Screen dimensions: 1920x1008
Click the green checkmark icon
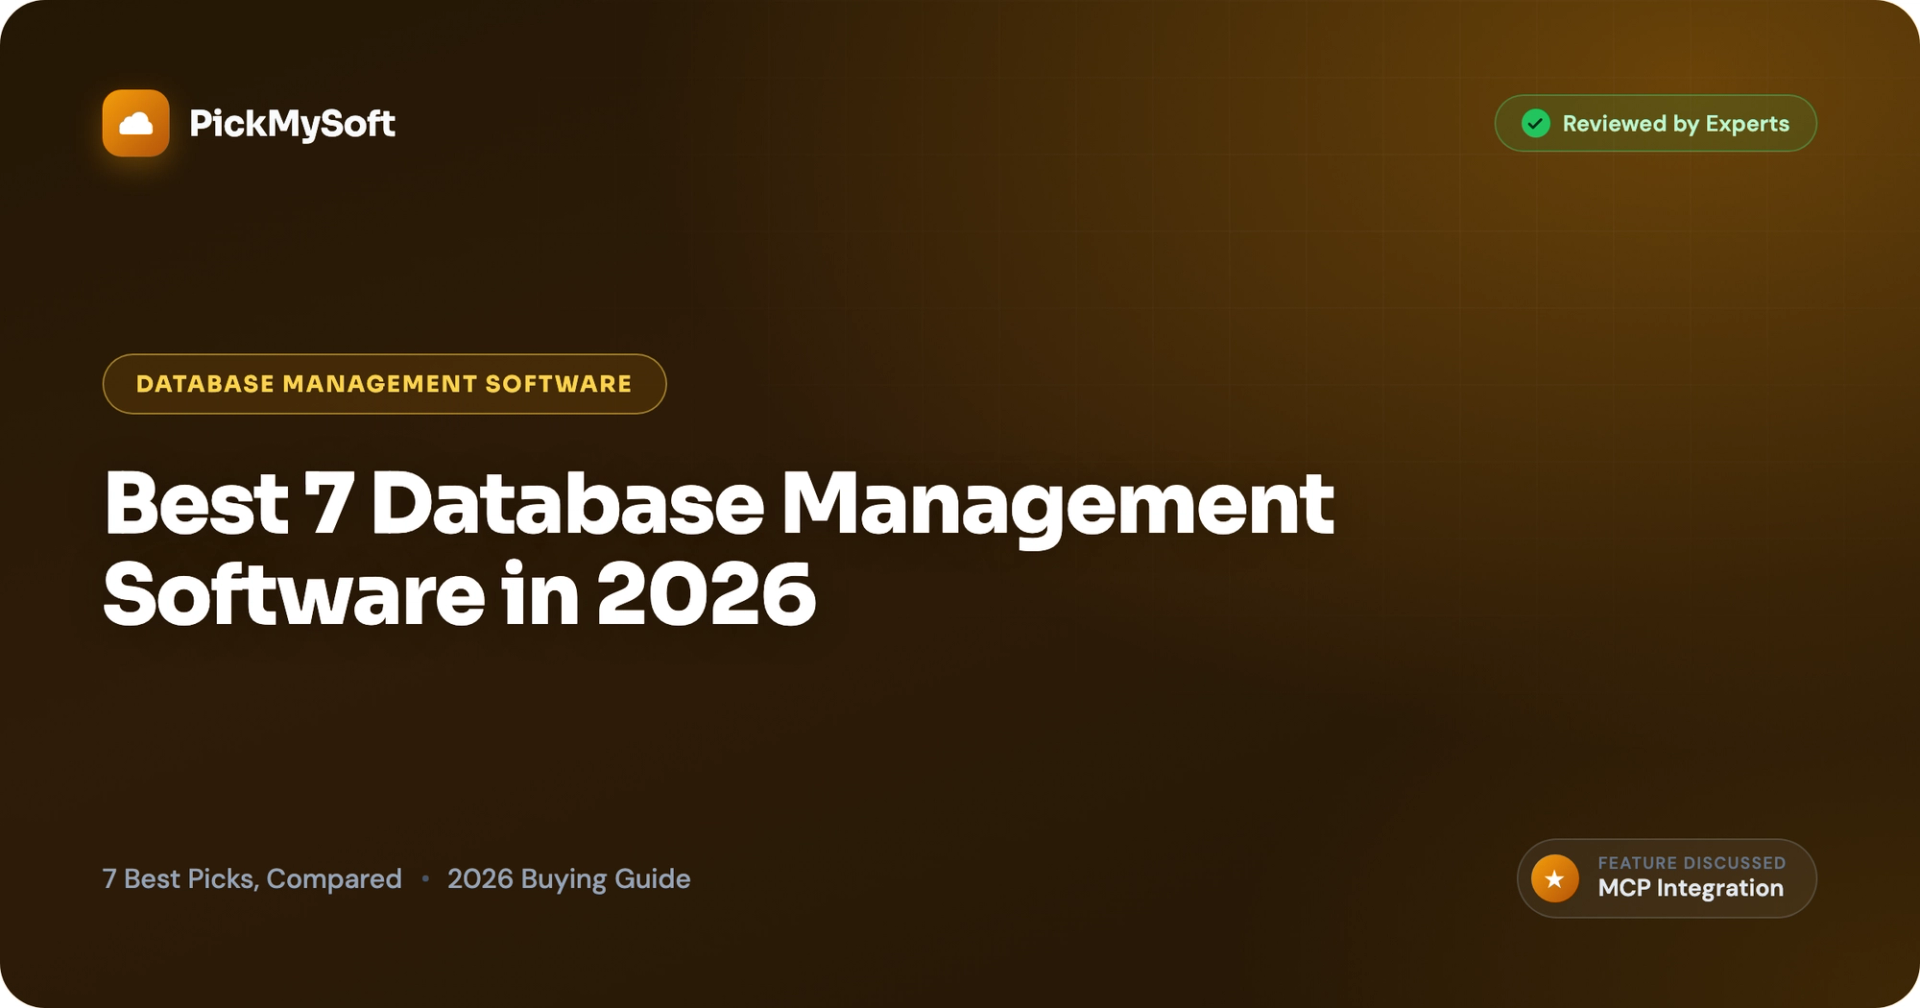point(1536,123)
